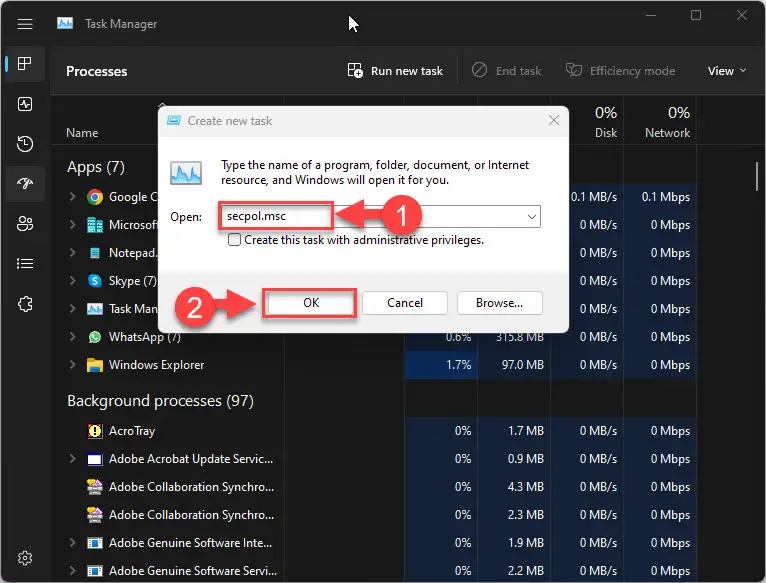Click the Apps (7) group heading
This screenshot has height=583, width=766.
click(x=96, y=167)
